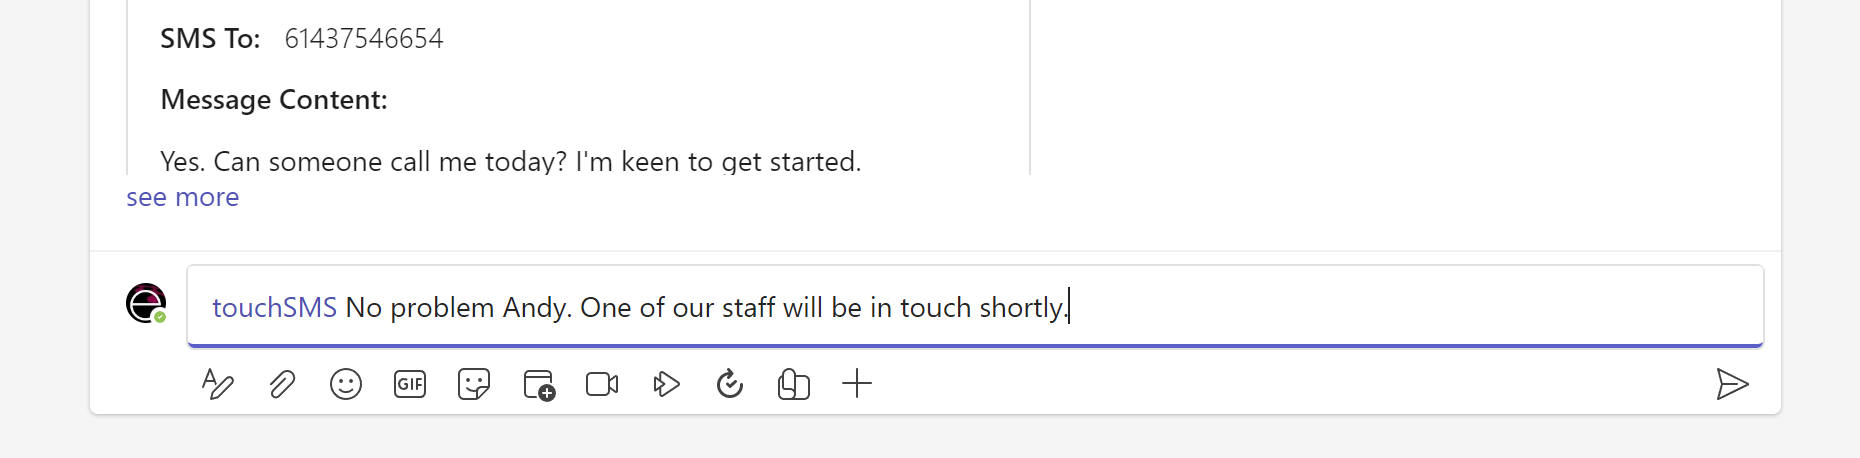Click the SMS To label
This screenshot has height=458, width=1860.
210,39
